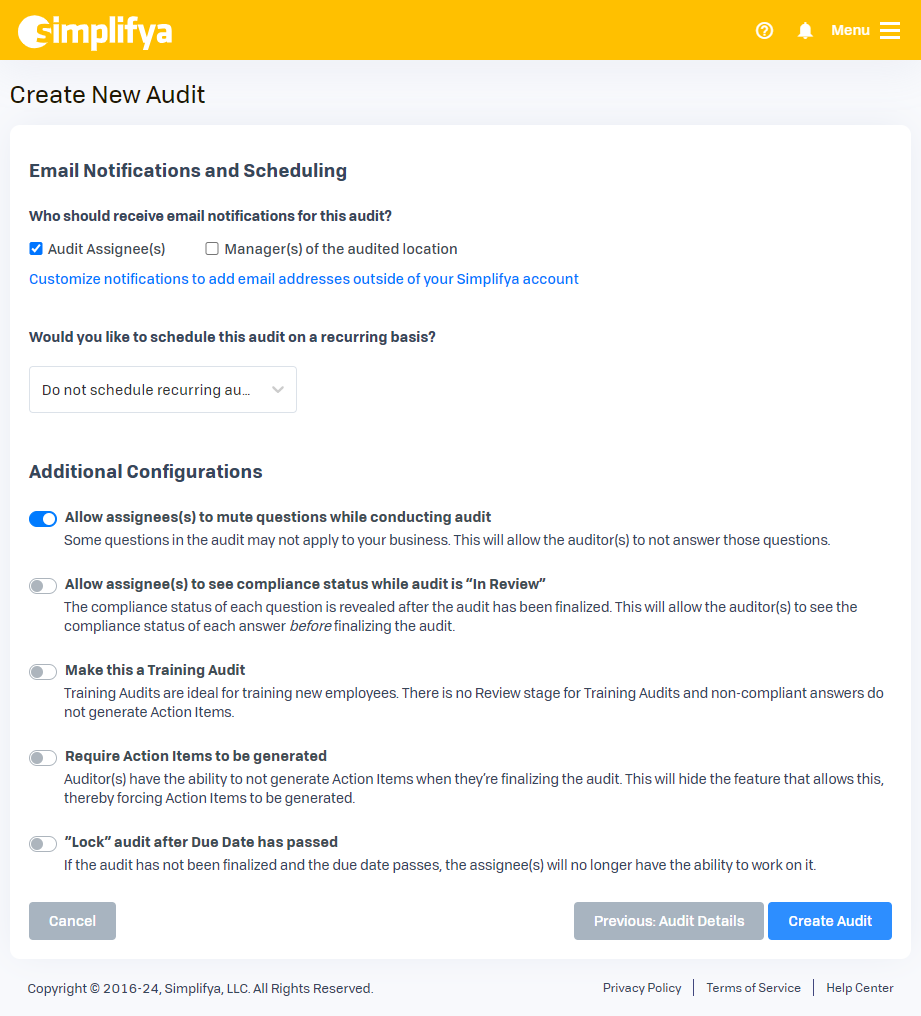
Task: Enable compliance status while In Review toggle
Action: point(43,585)
